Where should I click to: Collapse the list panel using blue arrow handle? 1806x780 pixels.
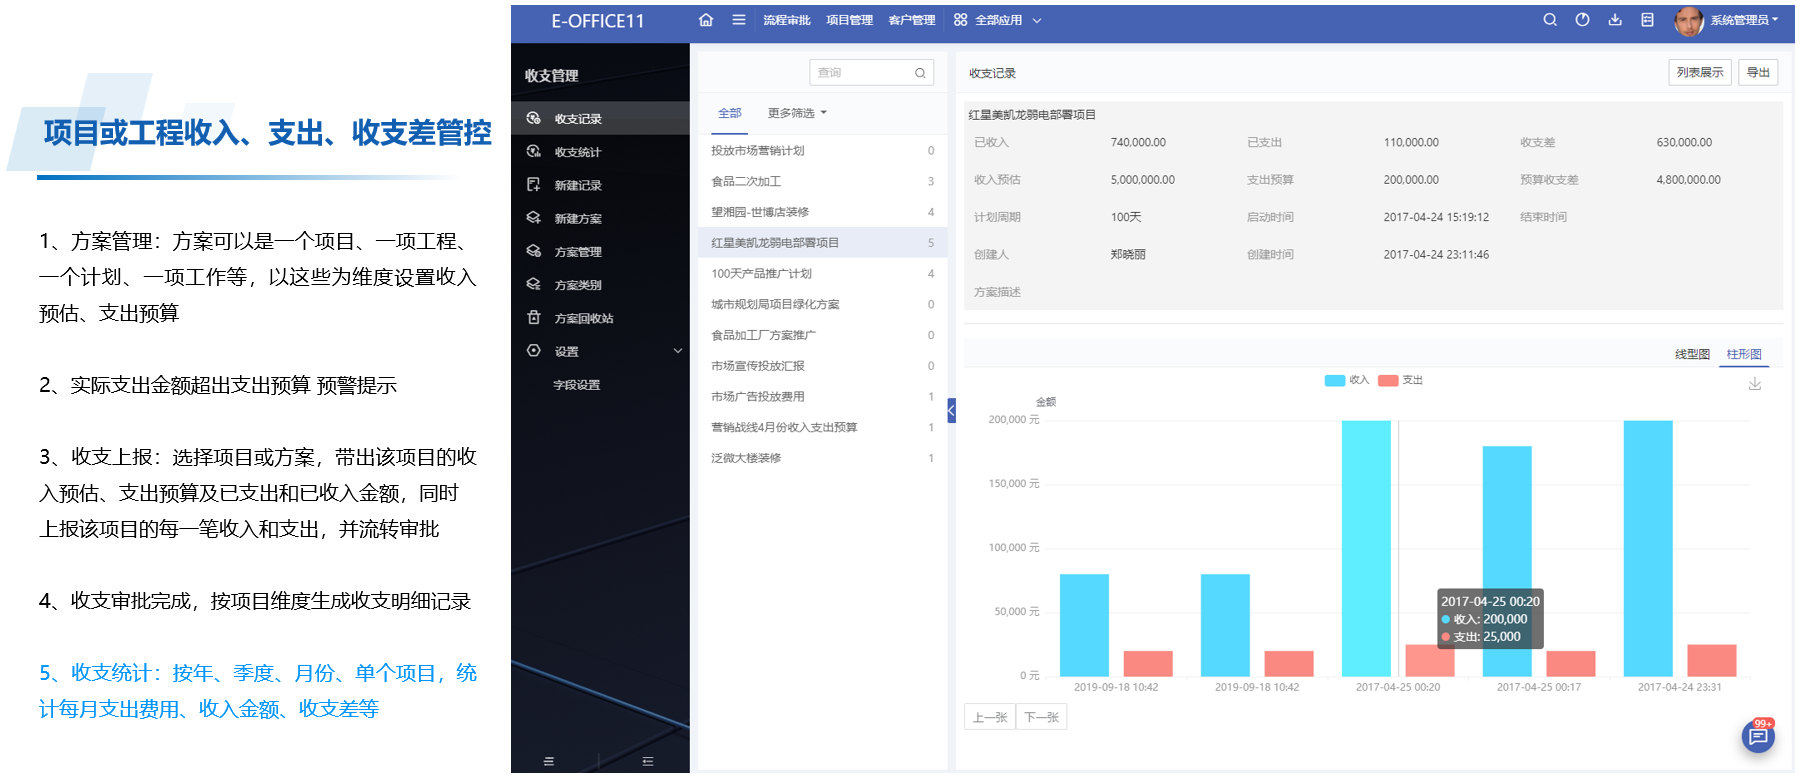pos(951,410)
